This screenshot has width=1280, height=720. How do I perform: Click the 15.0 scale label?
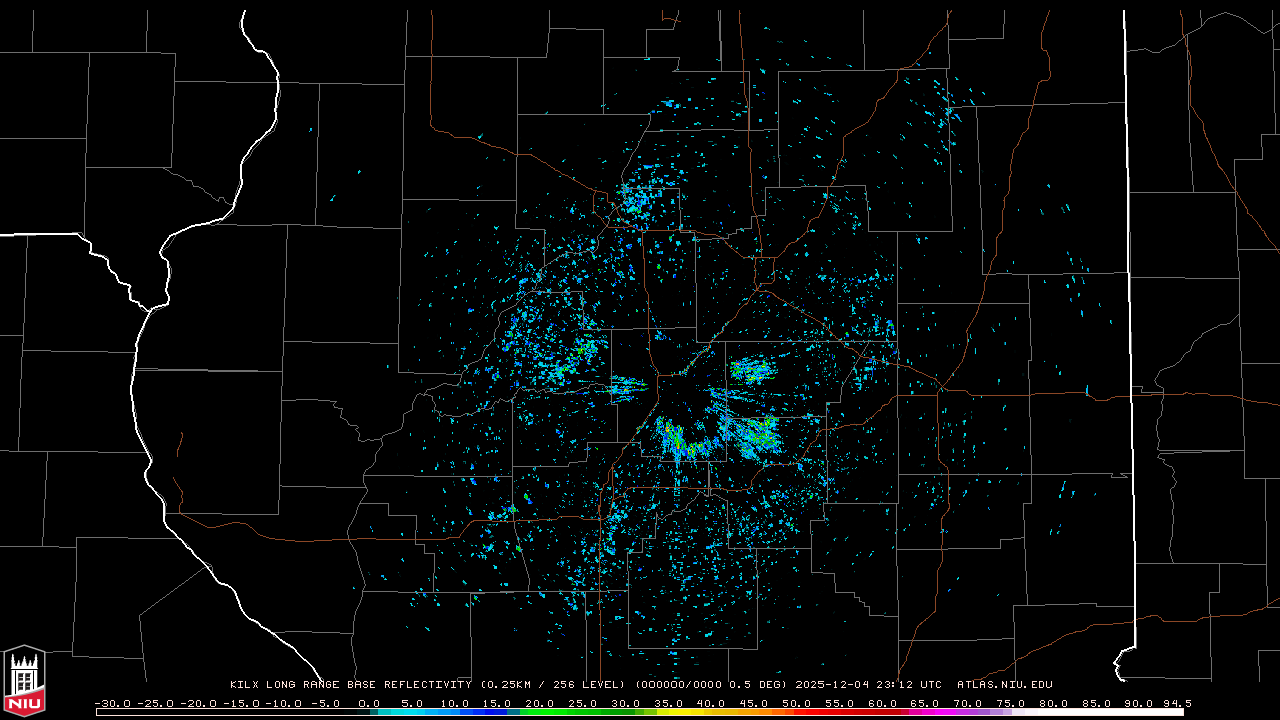click(497, 704)
